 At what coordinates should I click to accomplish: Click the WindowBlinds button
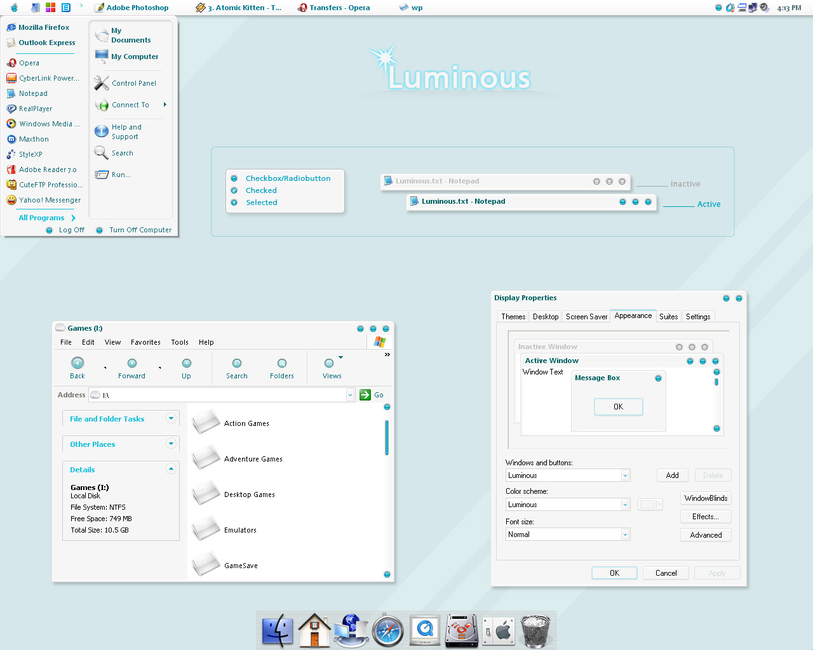[706, 498]
